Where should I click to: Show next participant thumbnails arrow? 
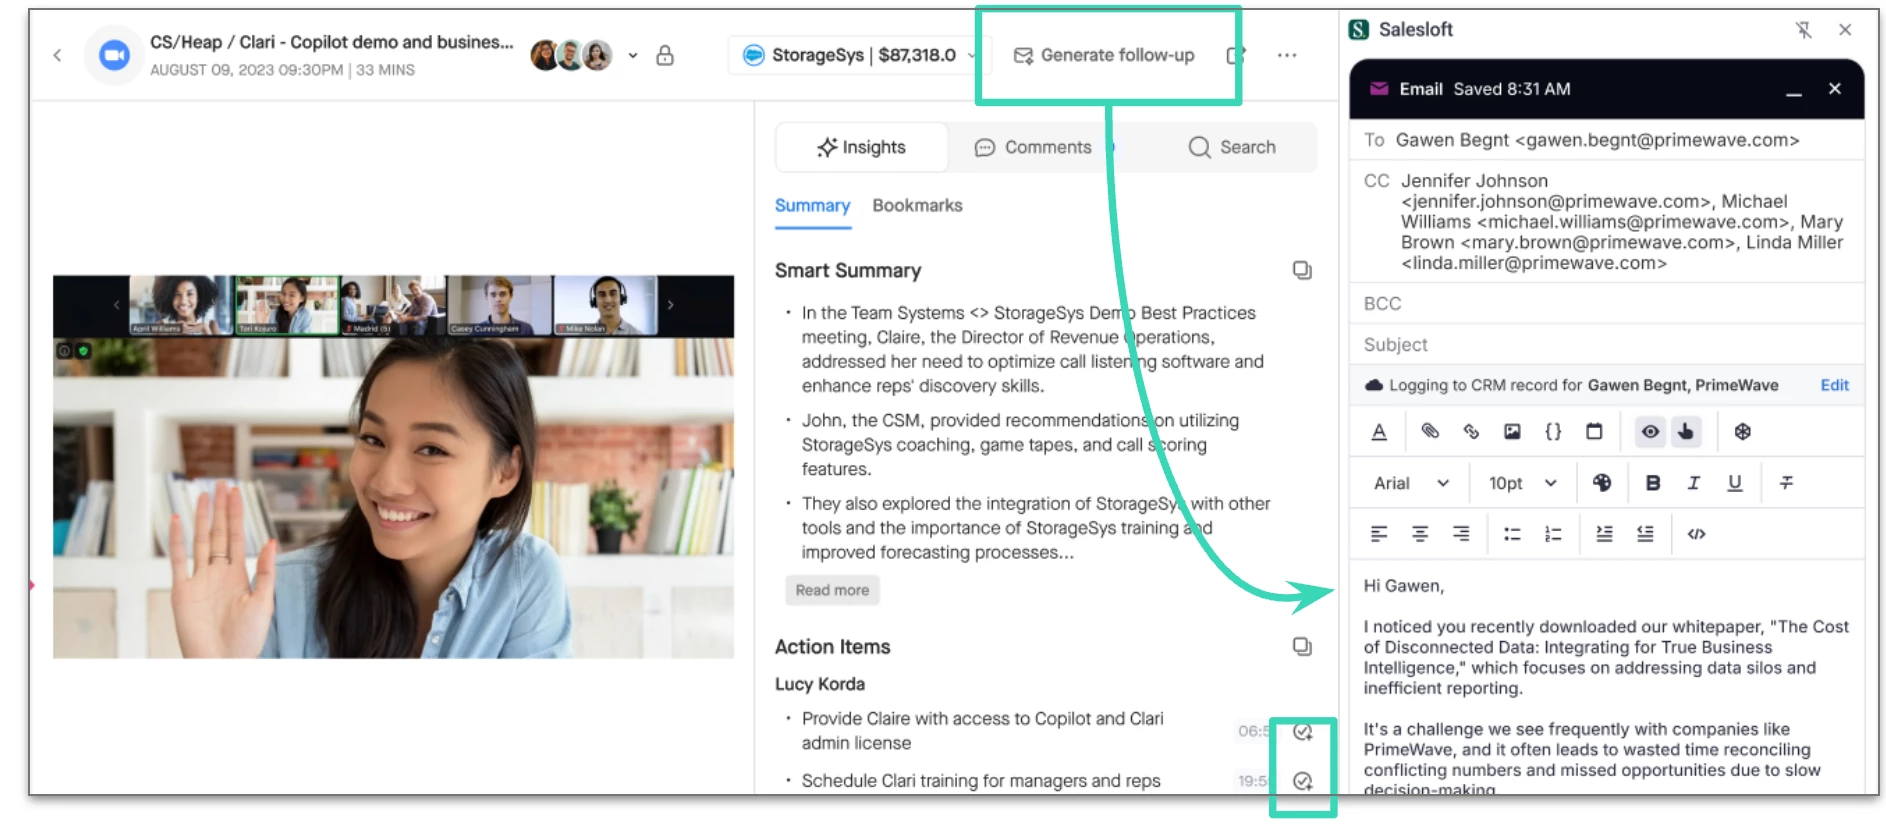[670, 304]
